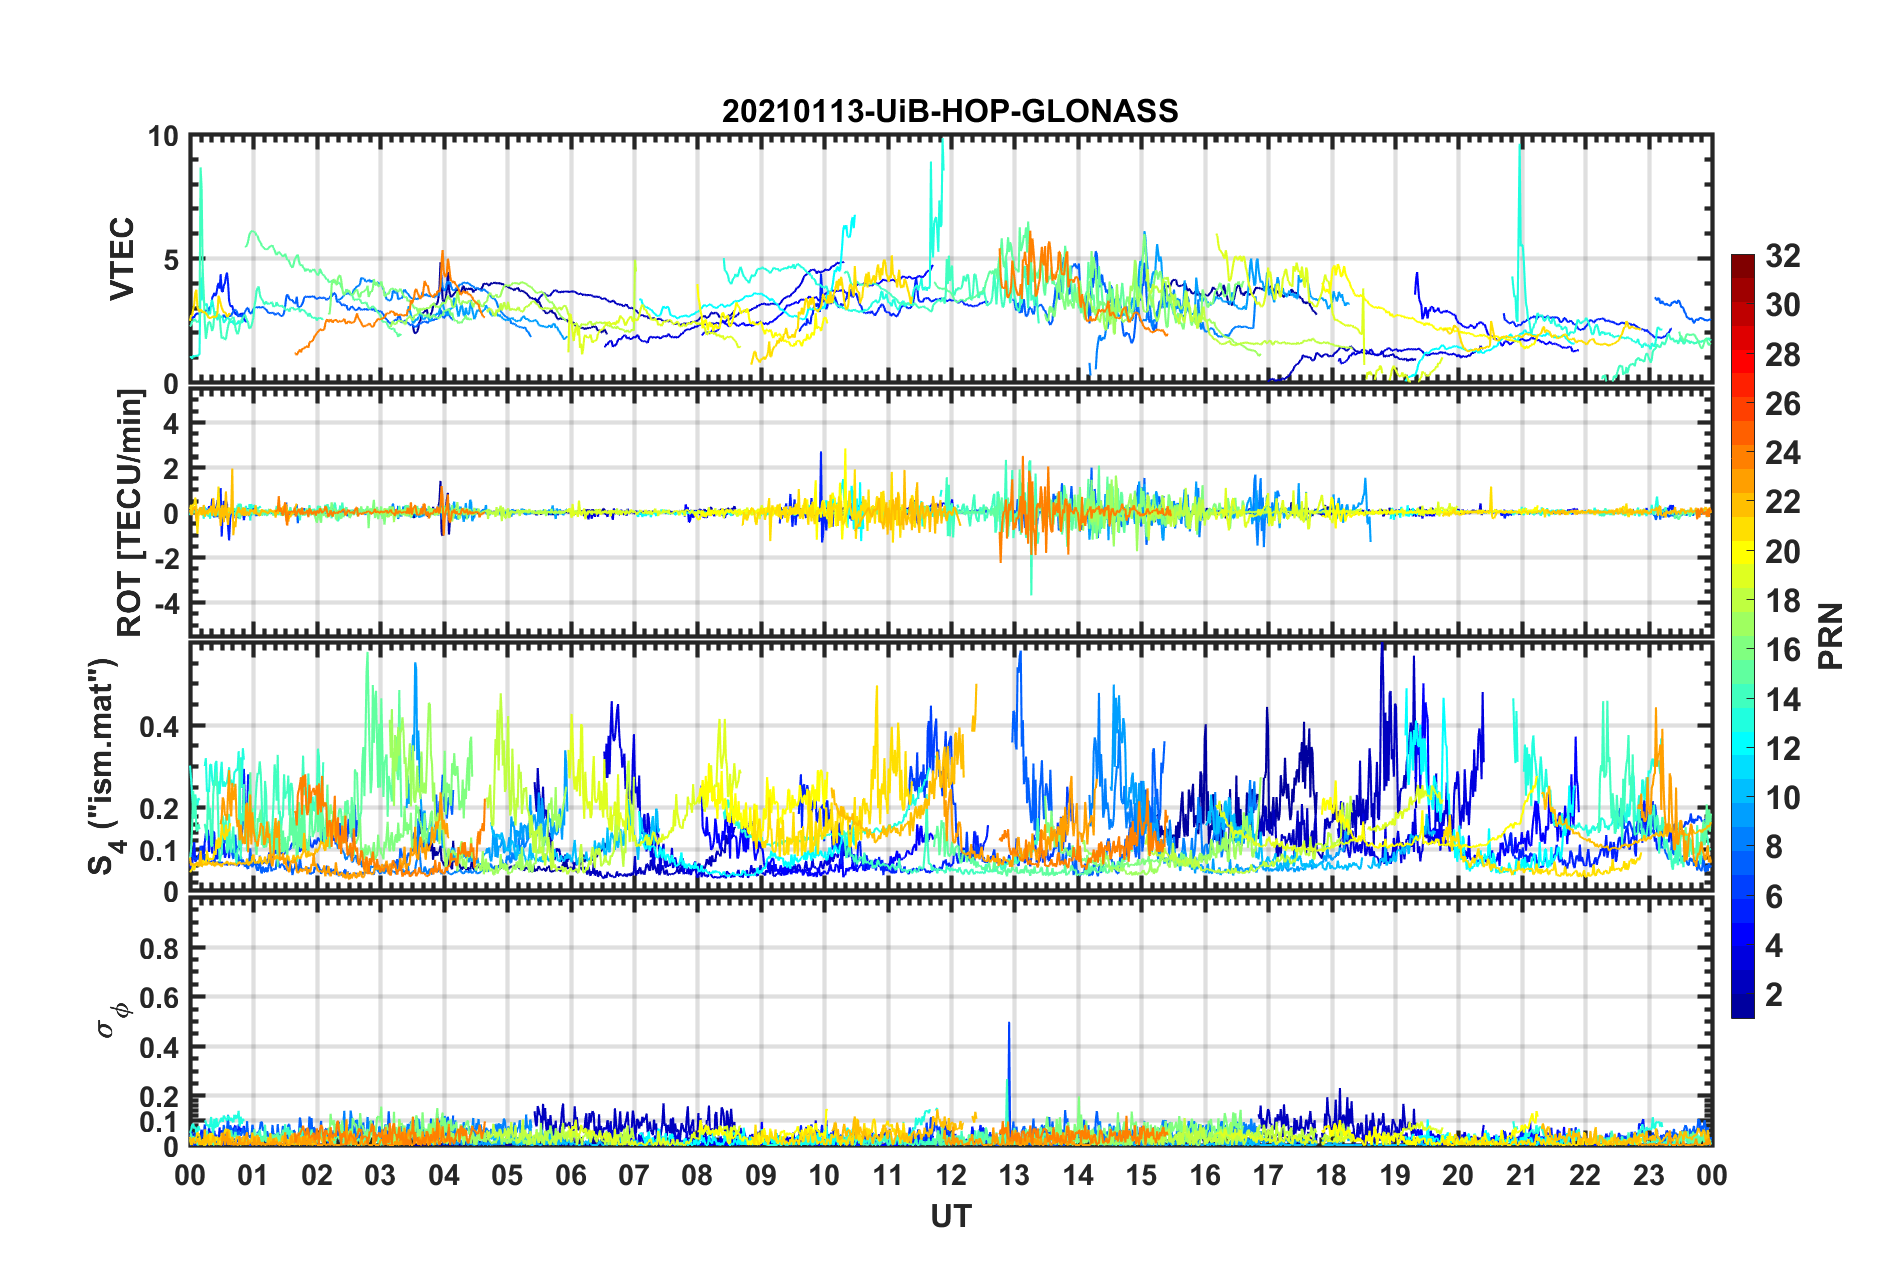1902x1272 pixels.
Task: Click sigma phi tick label 0.8
Action: (x=160, y=948)
